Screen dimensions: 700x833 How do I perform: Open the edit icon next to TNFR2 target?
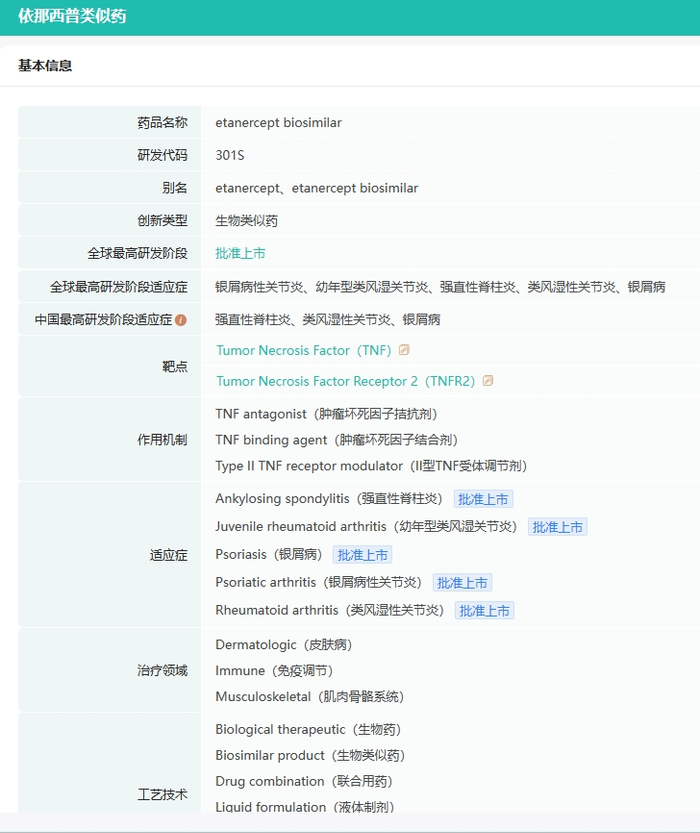(488, 380)
